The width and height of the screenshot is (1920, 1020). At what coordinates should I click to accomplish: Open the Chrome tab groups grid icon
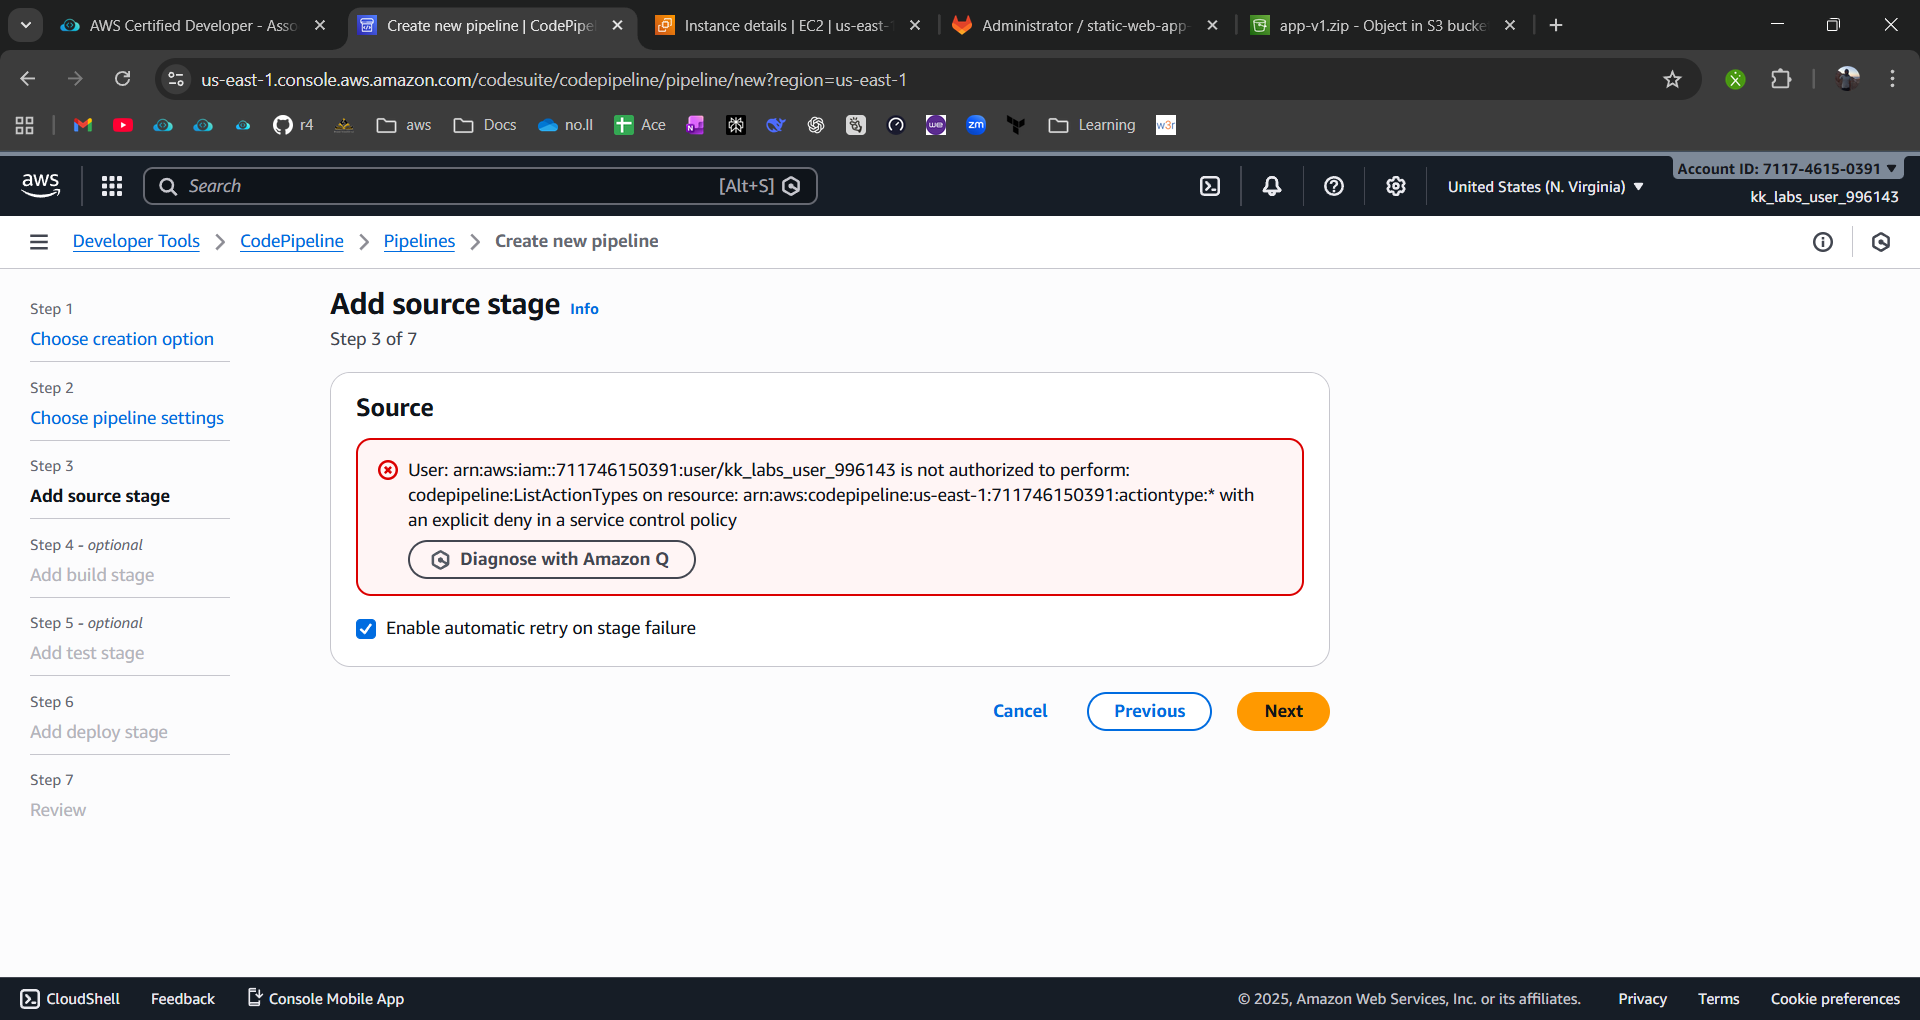(x=25, y=125)
